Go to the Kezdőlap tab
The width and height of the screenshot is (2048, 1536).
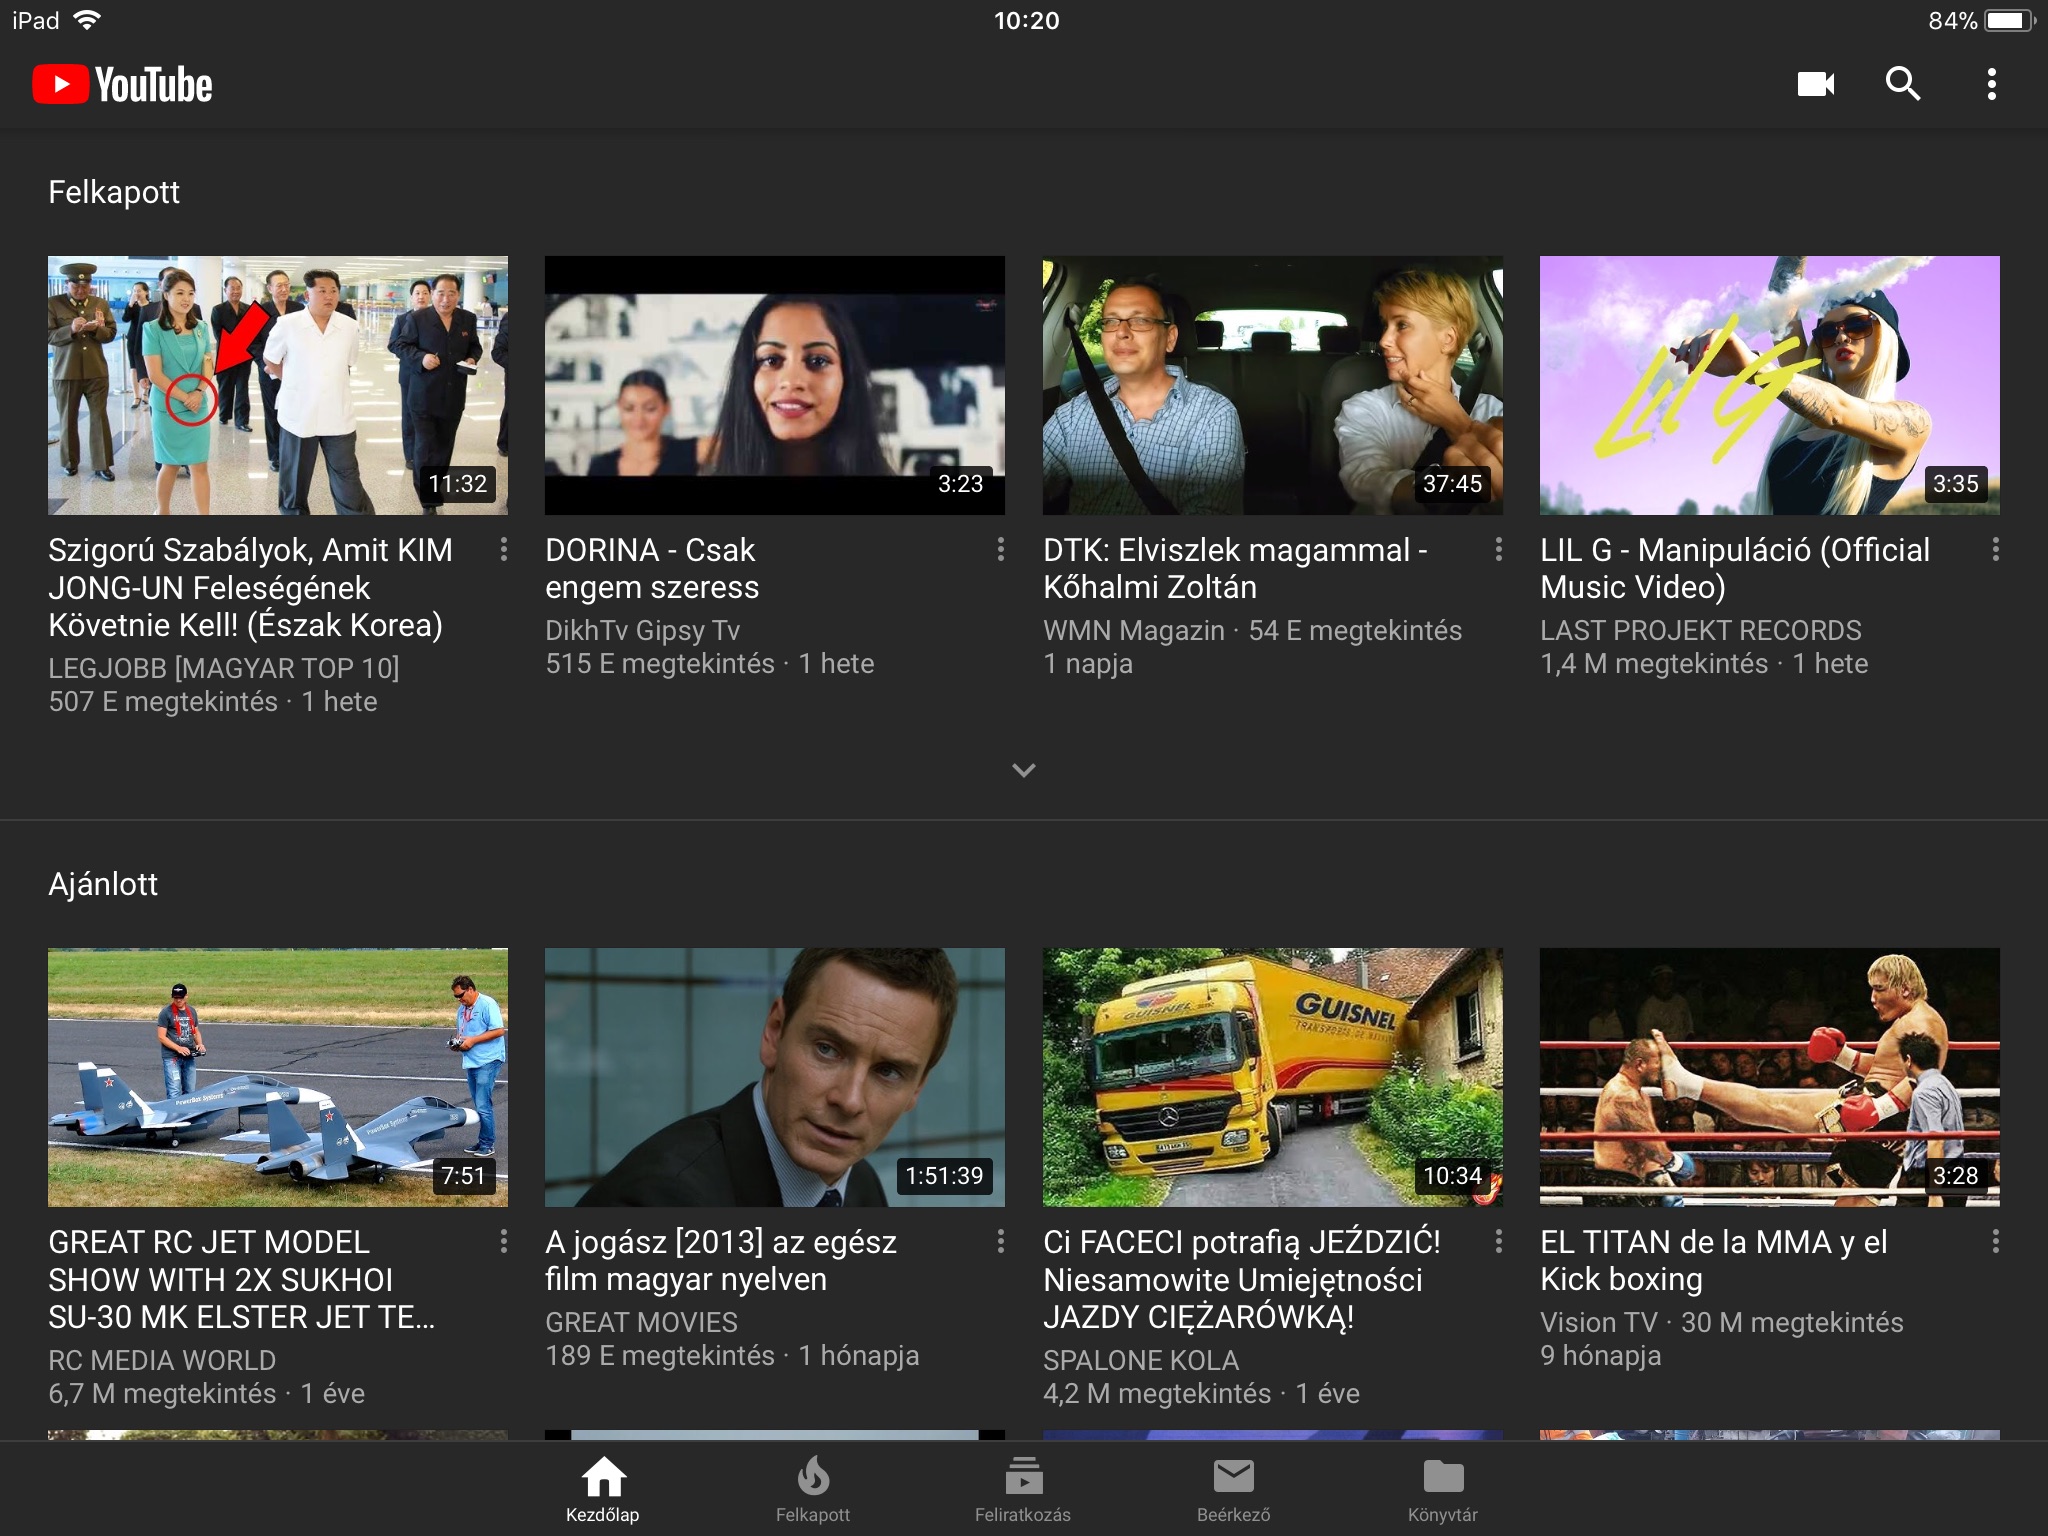[603, 1489]
